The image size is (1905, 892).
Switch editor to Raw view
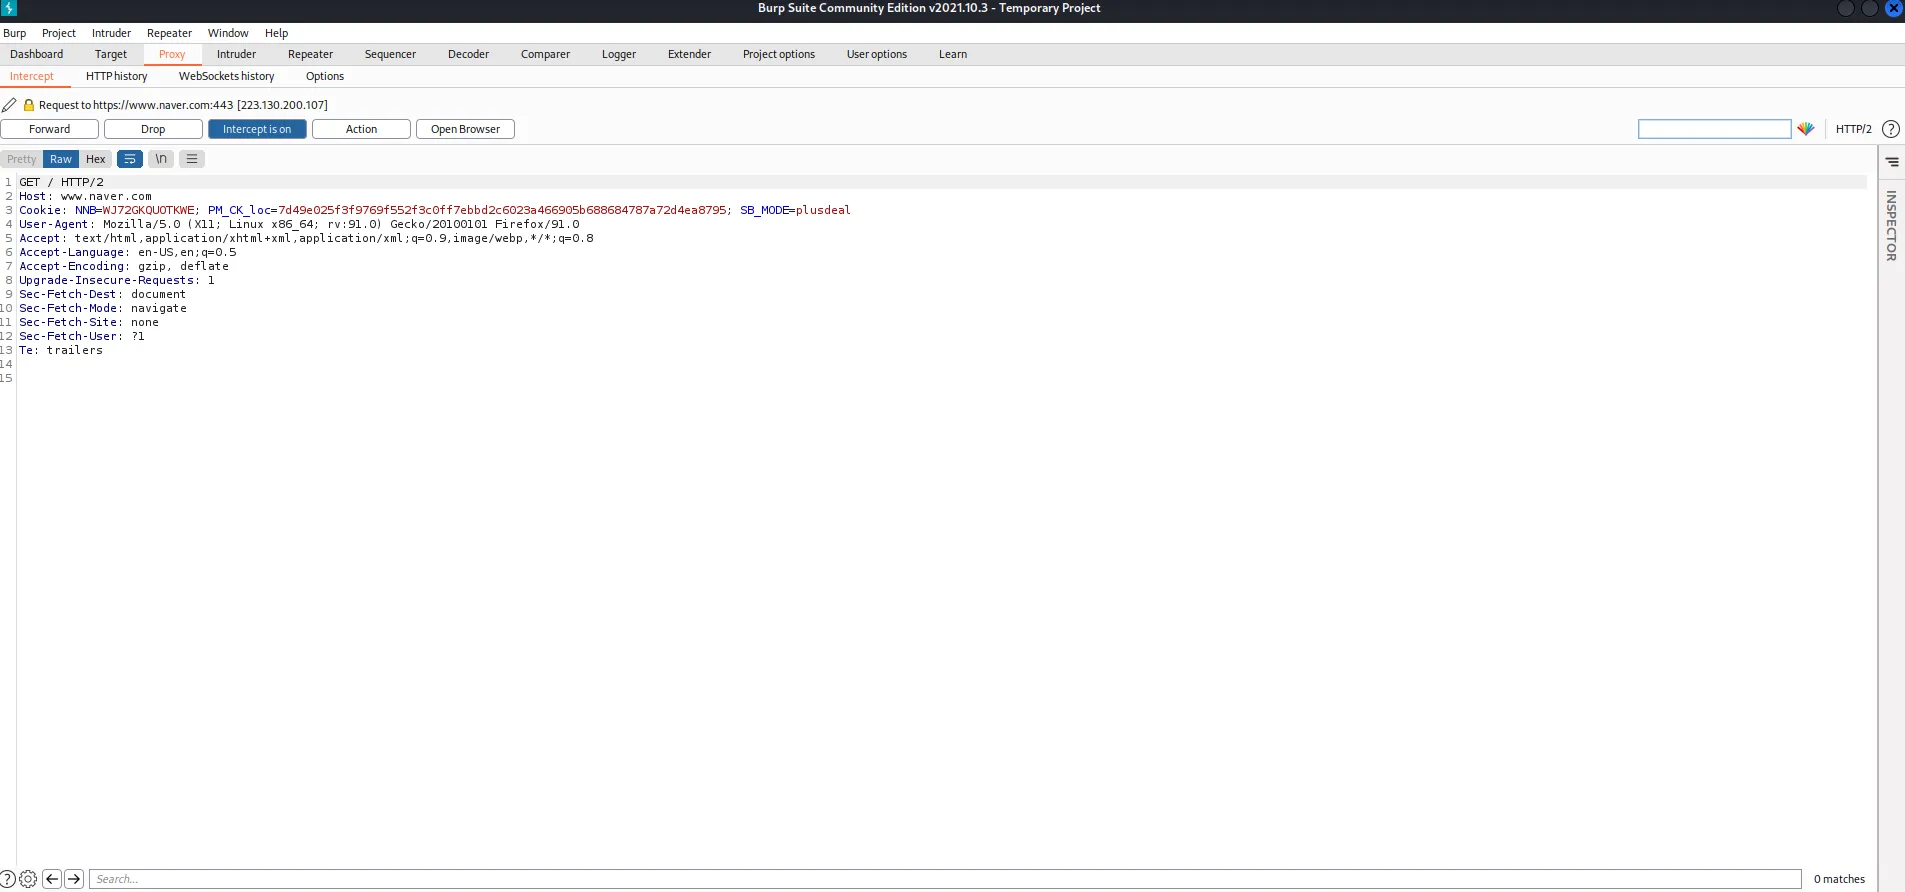[61, 159]
